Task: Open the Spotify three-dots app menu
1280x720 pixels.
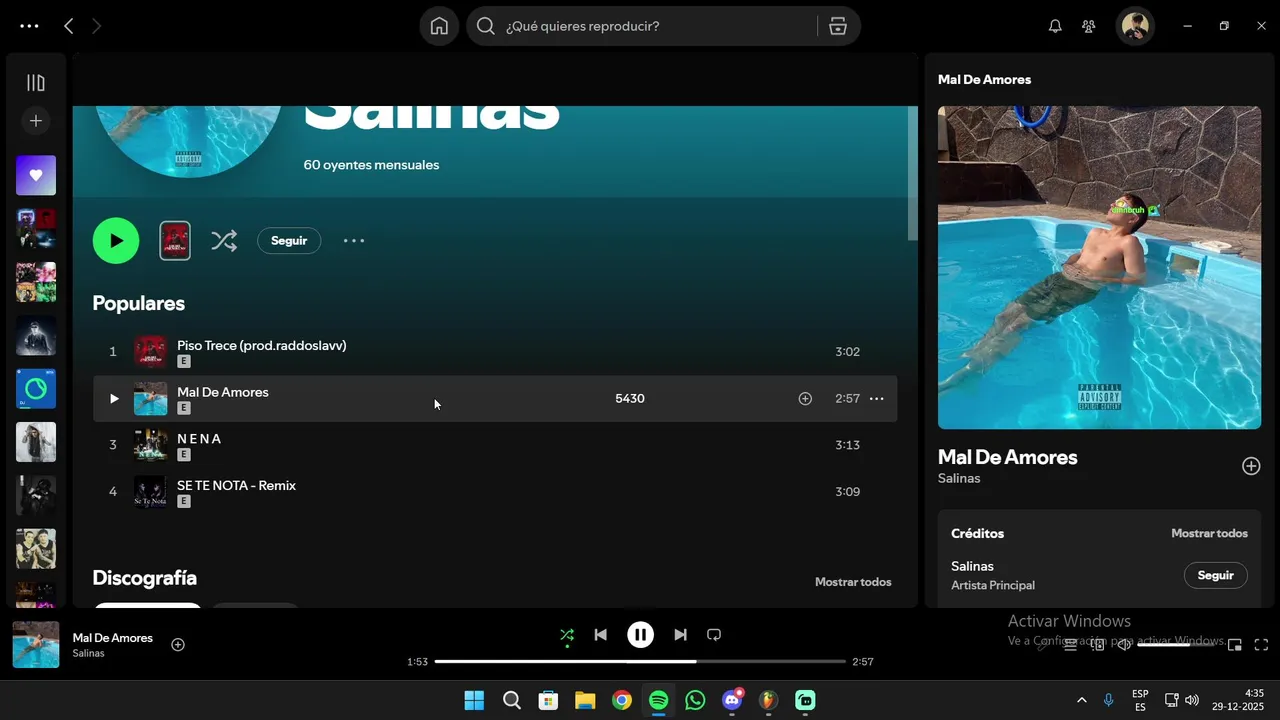Action: point(29,27)
